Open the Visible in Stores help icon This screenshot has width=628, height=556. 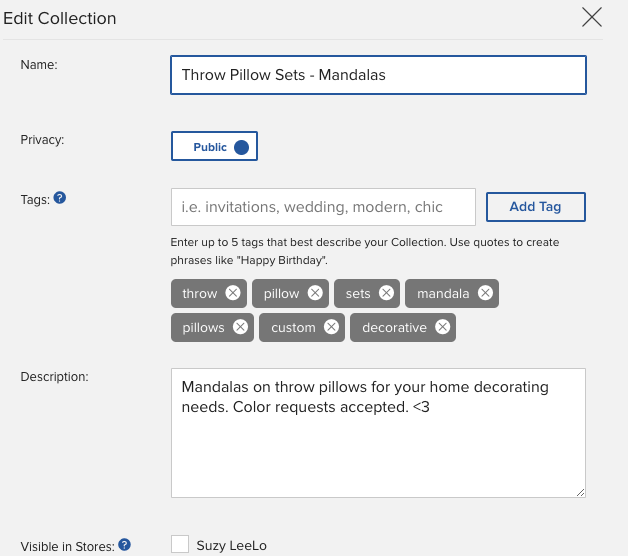tap(124, 545)
